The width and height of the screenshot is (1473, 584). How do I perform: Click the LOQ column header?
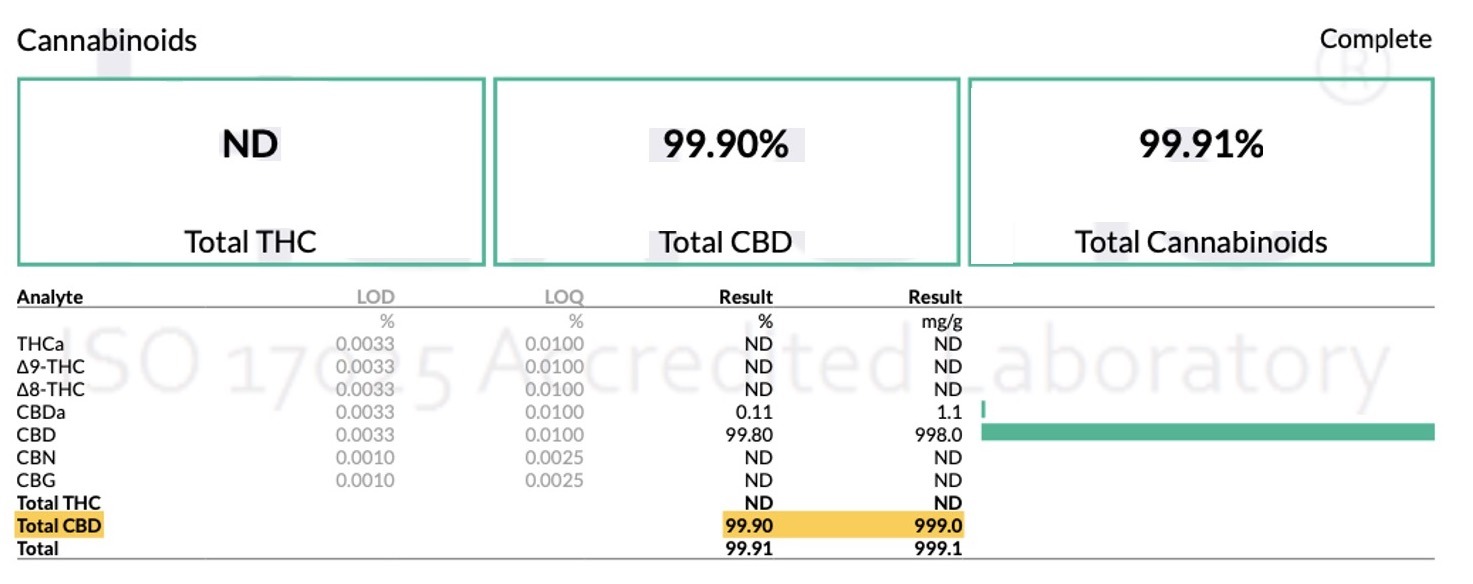point(563,297)
